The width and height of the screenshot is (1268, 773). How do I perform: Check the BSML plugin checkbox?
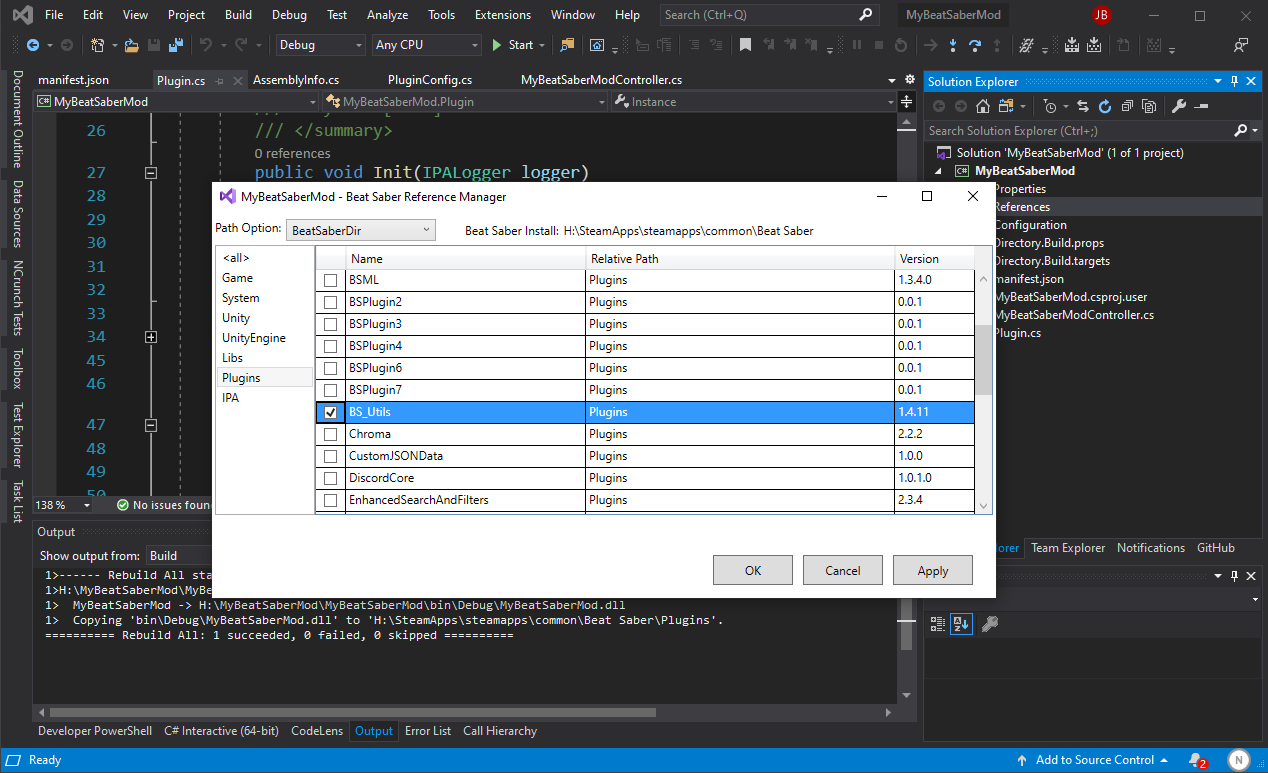tap(330, 280)
